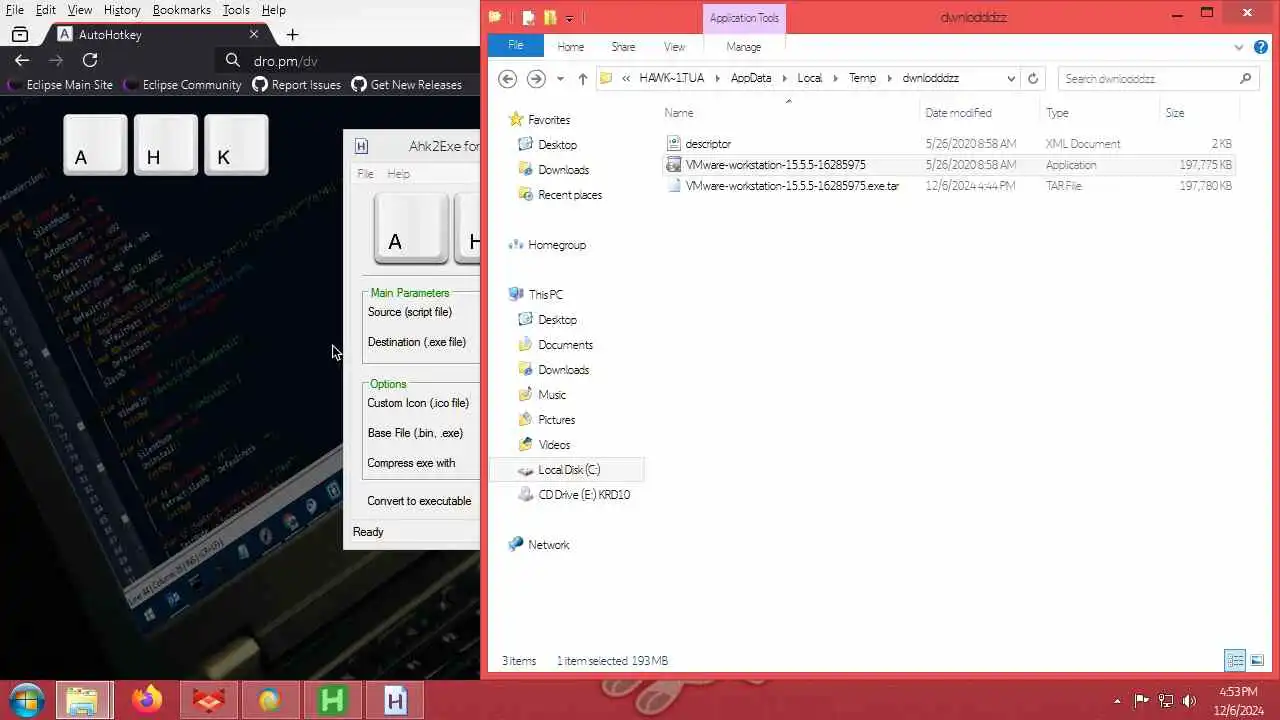Open Ahk2Exe File menu
Screen dimensions: 1280x720
click(366, 174)
